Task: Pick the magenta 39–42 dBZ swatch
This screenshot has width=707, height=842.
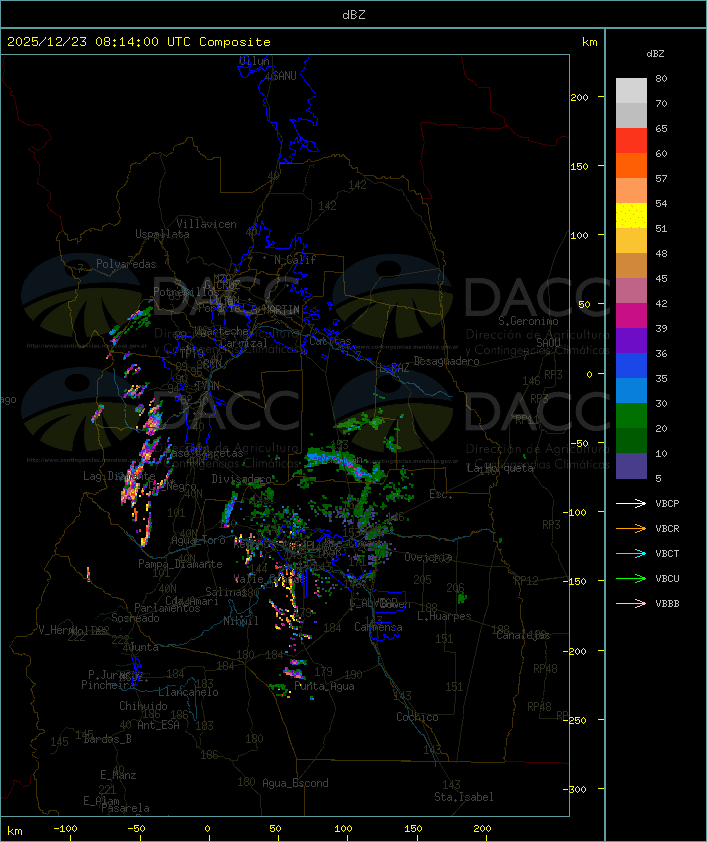Action: click(x=631, y=316)
